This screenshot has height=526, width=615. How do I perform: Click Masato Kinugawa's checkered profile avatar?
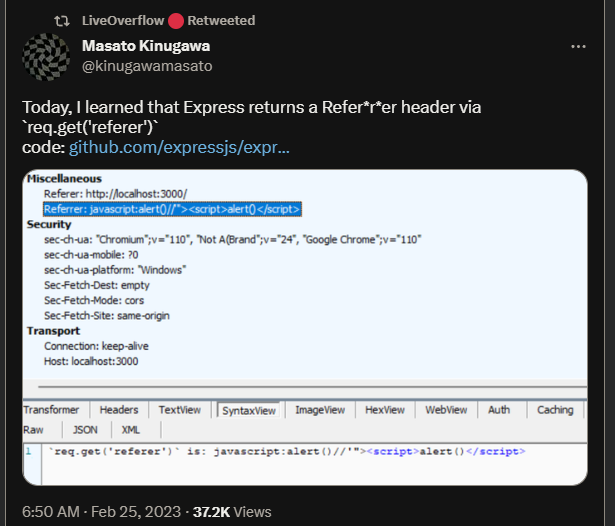[46, 57]
